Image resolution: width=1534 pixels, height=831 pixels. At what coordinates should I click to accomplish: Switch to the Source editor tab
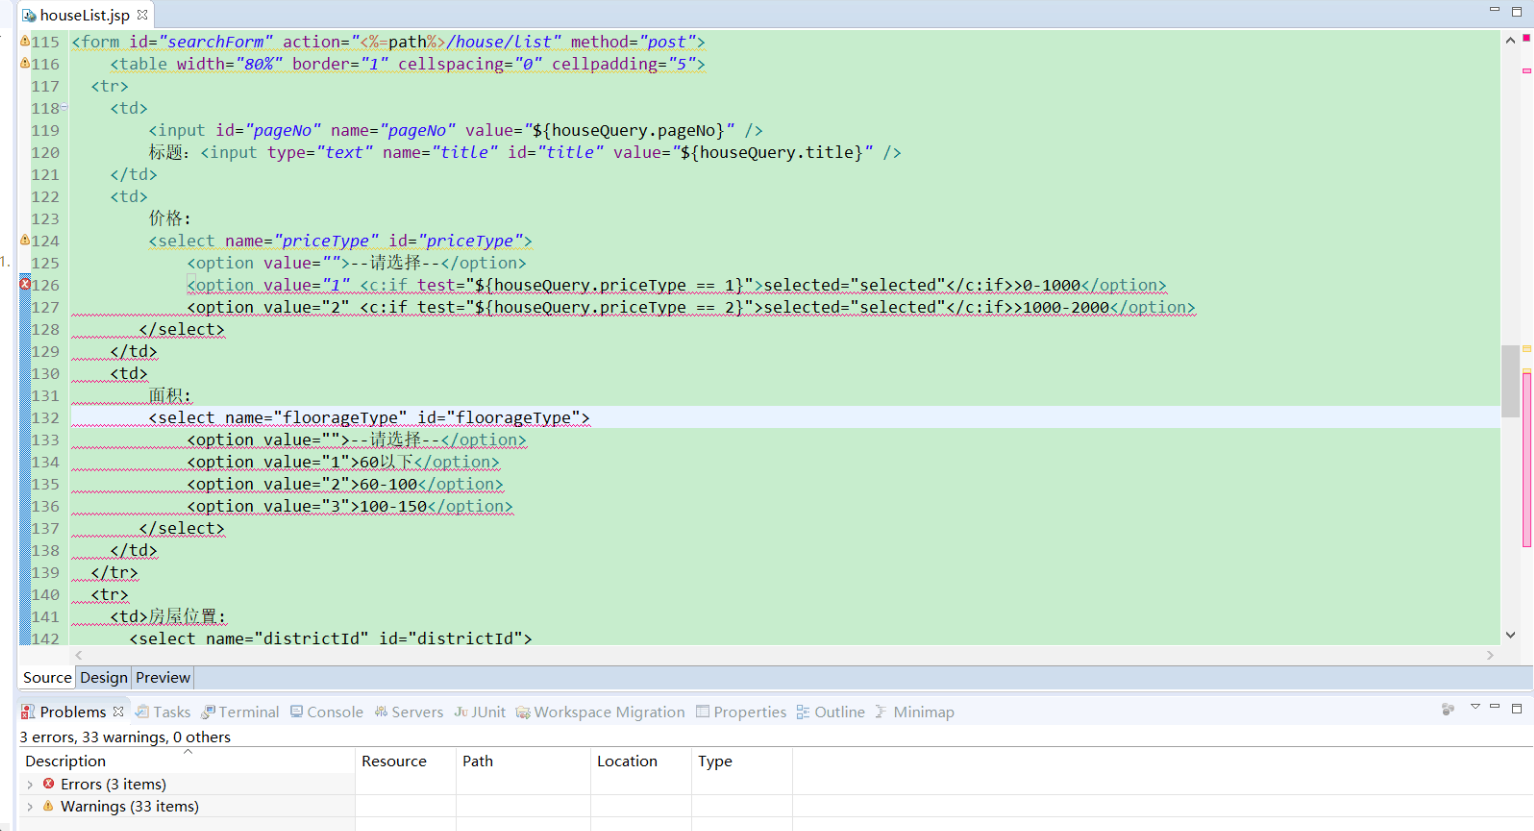47,677
